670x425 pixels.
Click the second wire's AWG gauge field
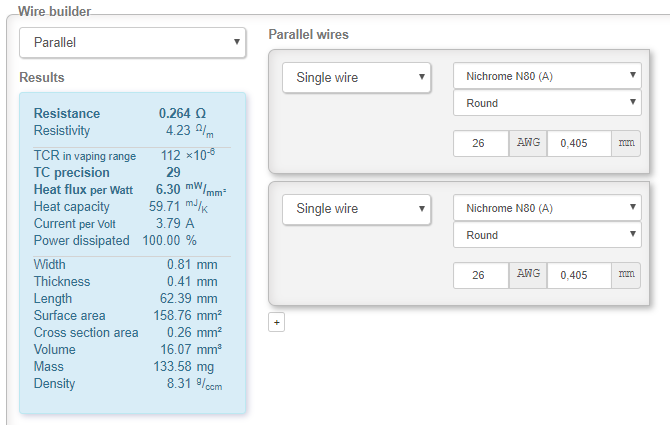[x=481, y=275]
